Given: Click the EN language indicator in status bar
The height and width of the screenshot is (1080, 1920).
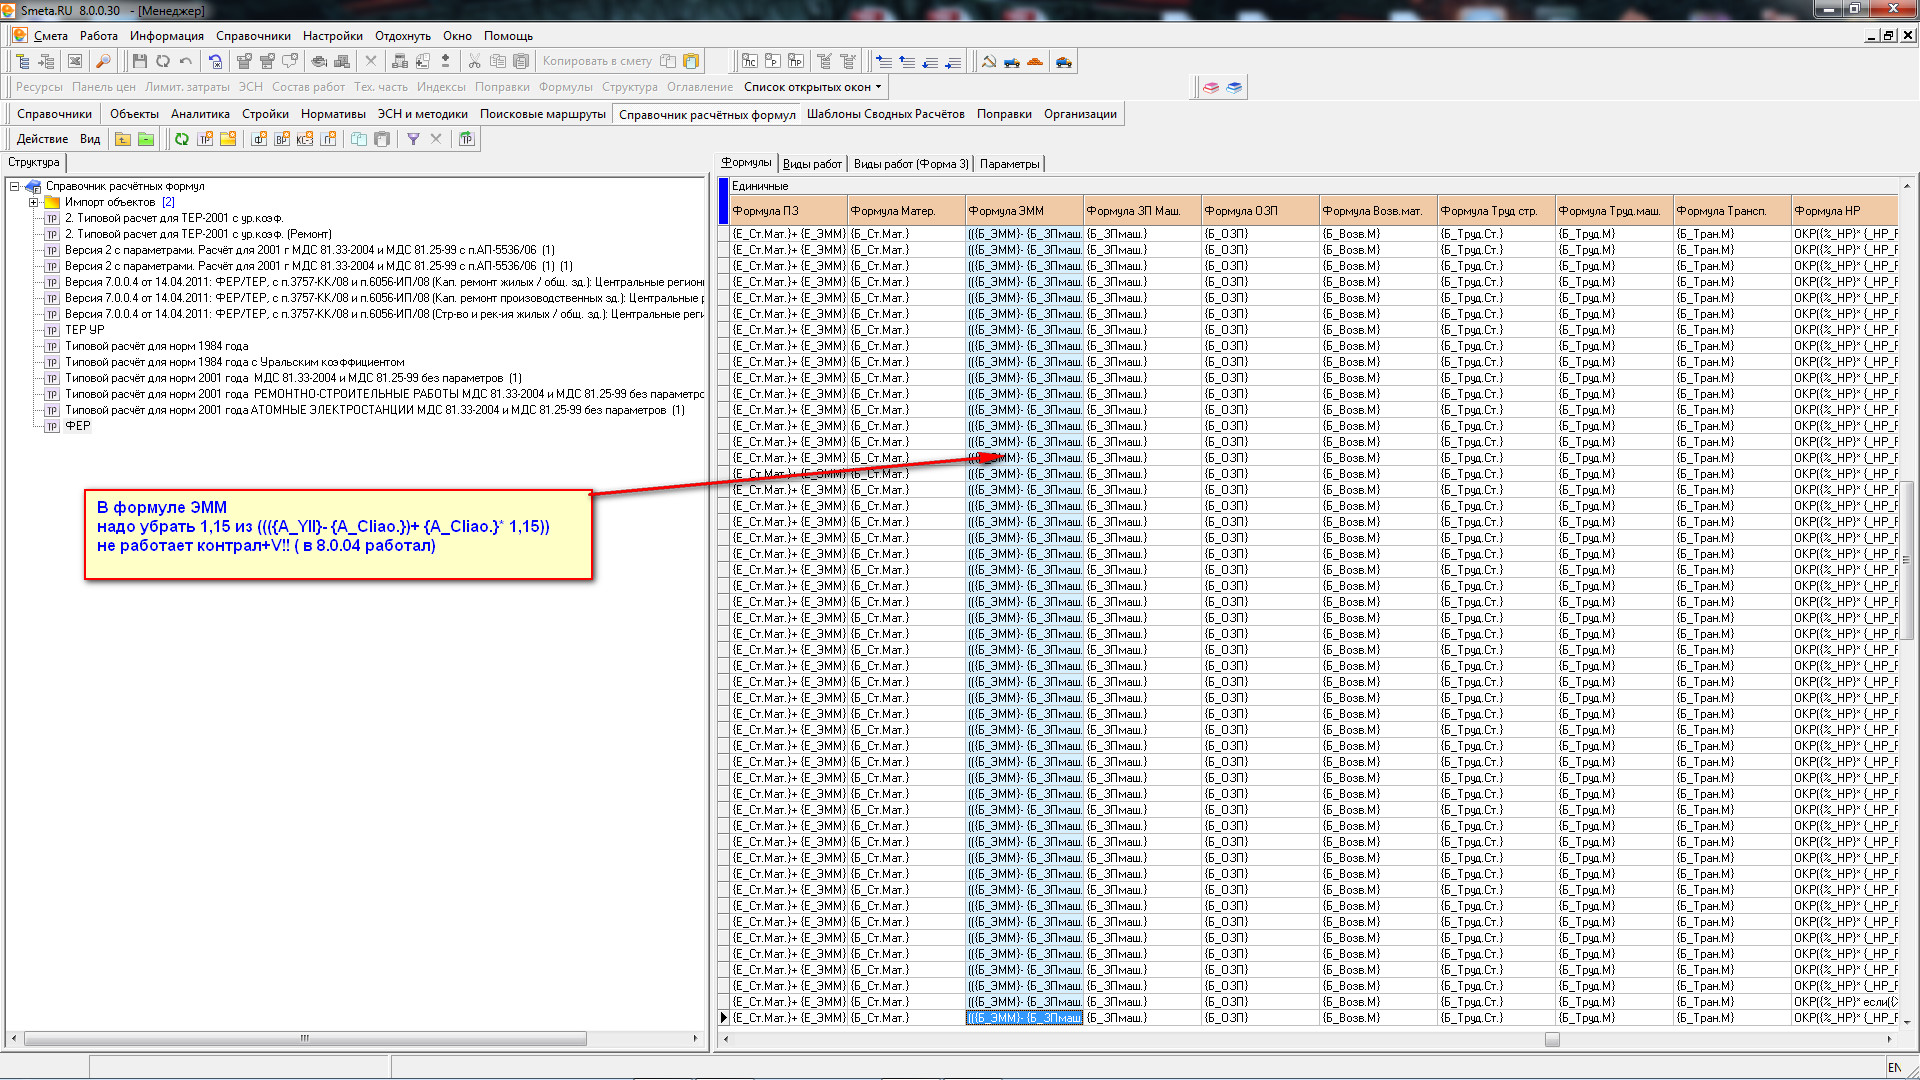Looking at the screenshot, I should (x=1894, y=1068).
